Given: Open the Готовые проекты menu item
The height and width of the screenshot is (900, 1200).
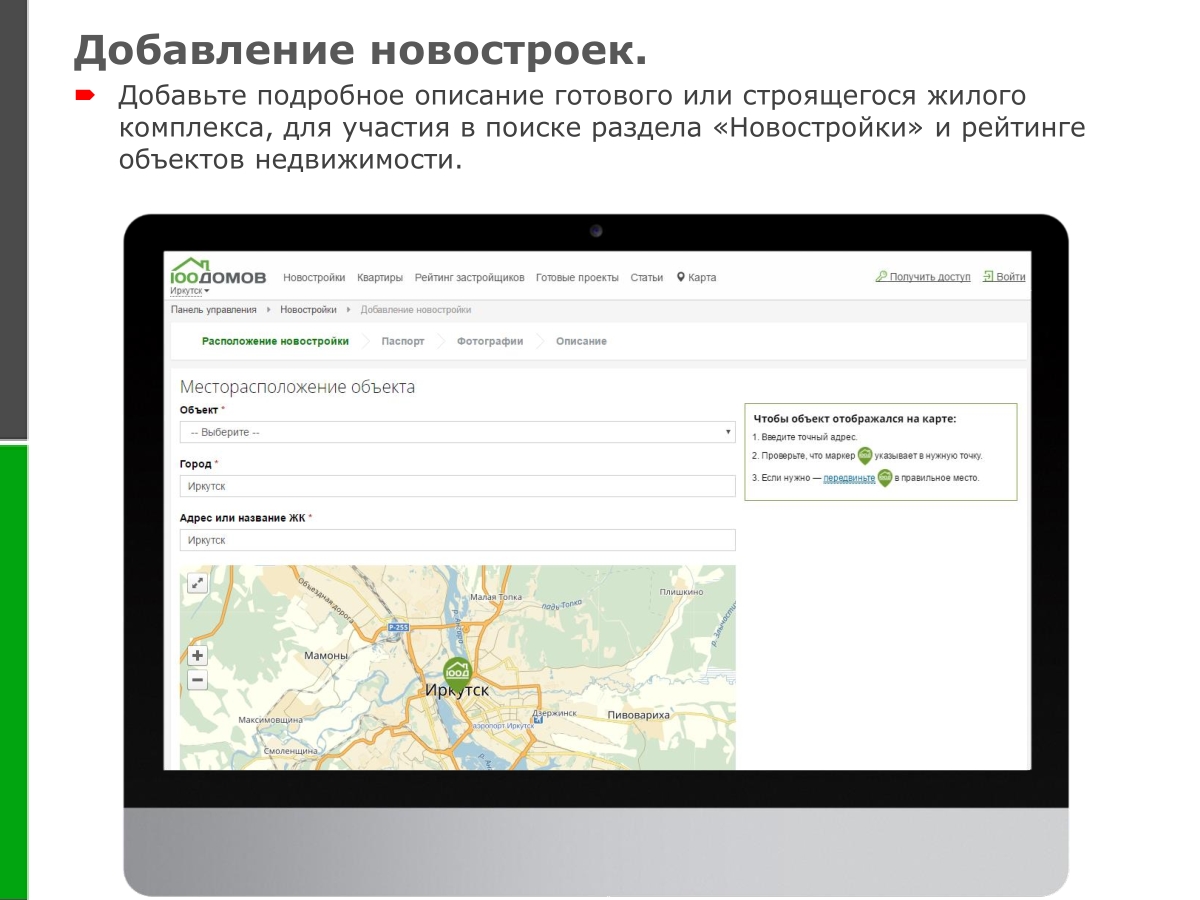Looking at the screenshot, I should coord(577,278).
